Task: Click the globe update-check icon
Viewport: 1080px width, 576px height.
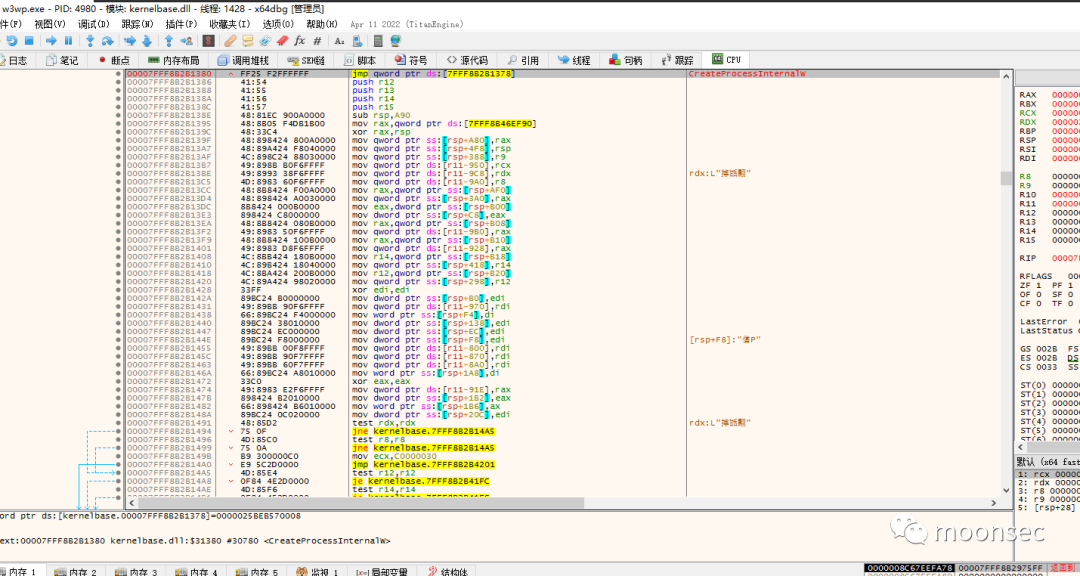Action: (x=395, y=41)
